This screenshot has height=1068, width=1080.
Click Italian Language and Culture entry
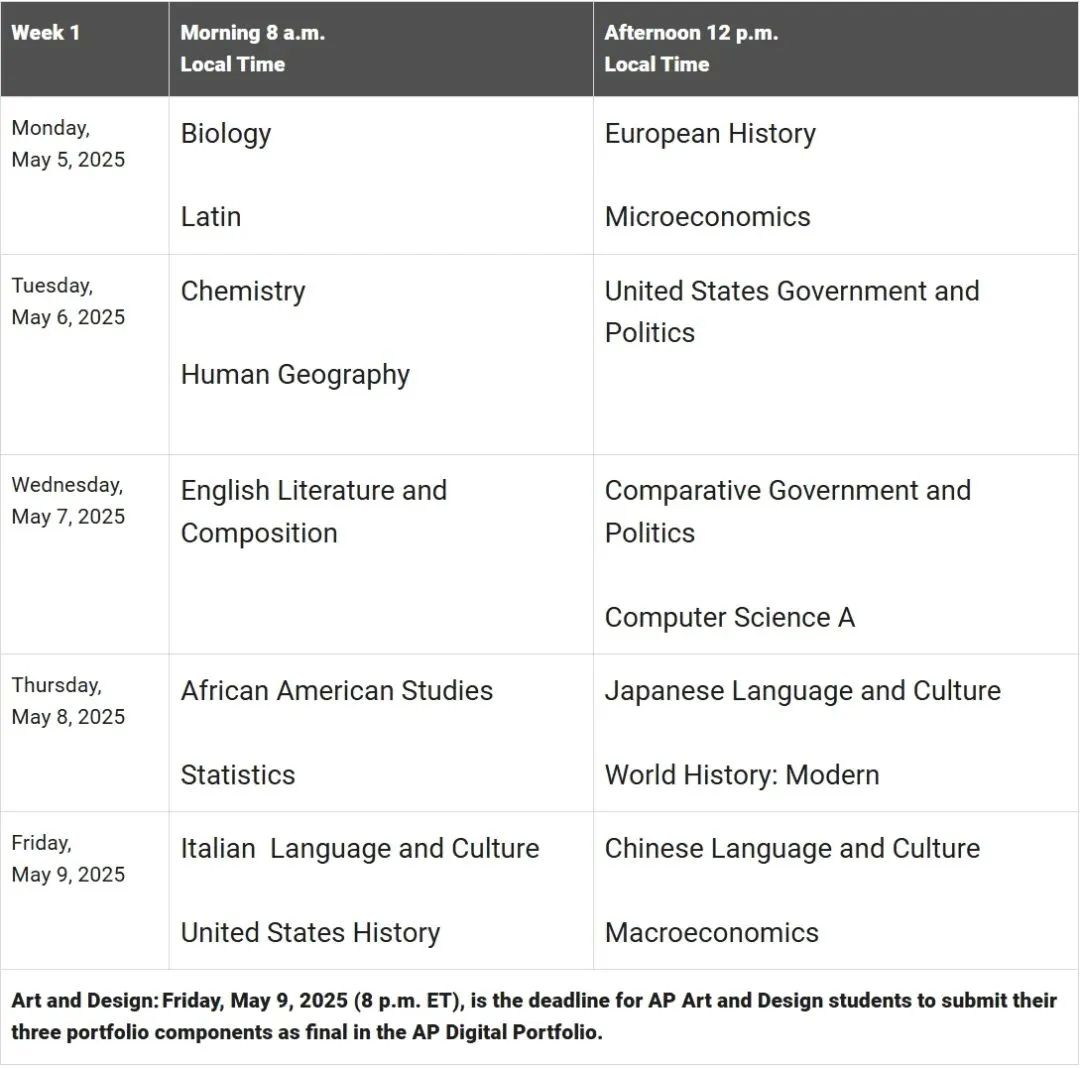tap(359, 849)
